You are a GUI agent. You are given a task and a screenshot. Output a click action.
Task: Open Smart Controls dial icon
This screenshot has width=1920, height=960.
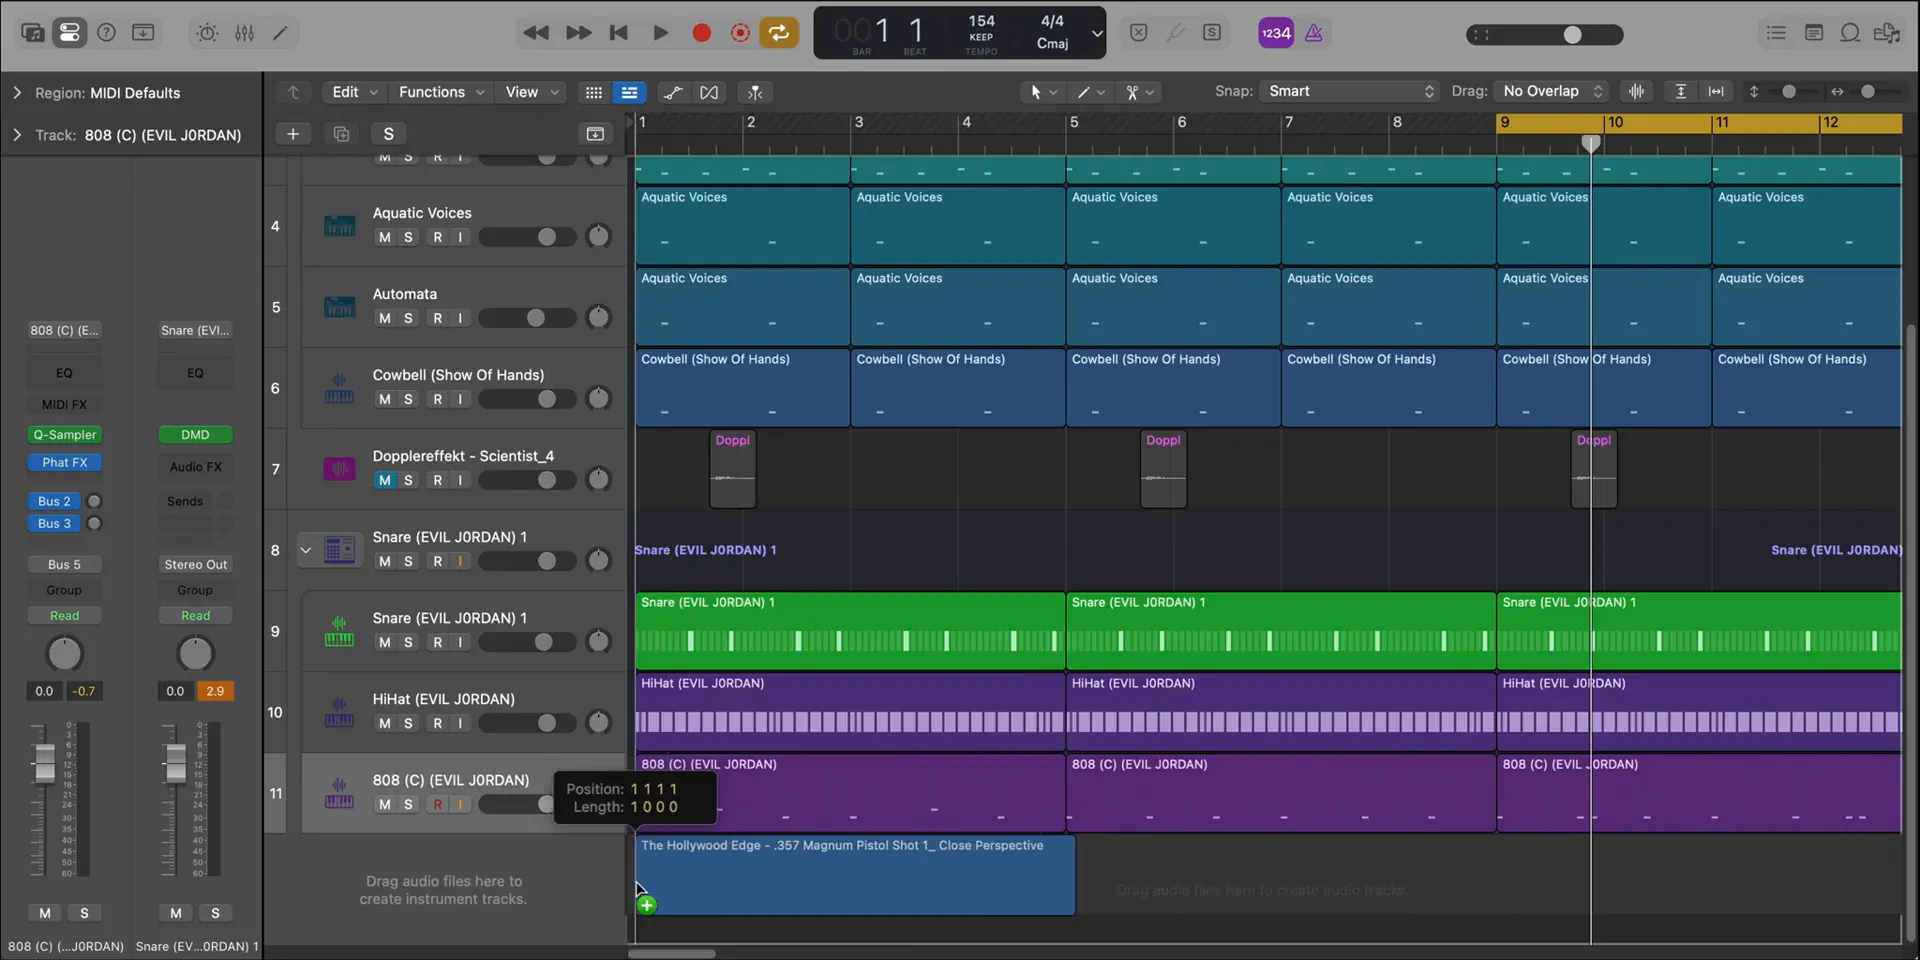coord(207,33)
